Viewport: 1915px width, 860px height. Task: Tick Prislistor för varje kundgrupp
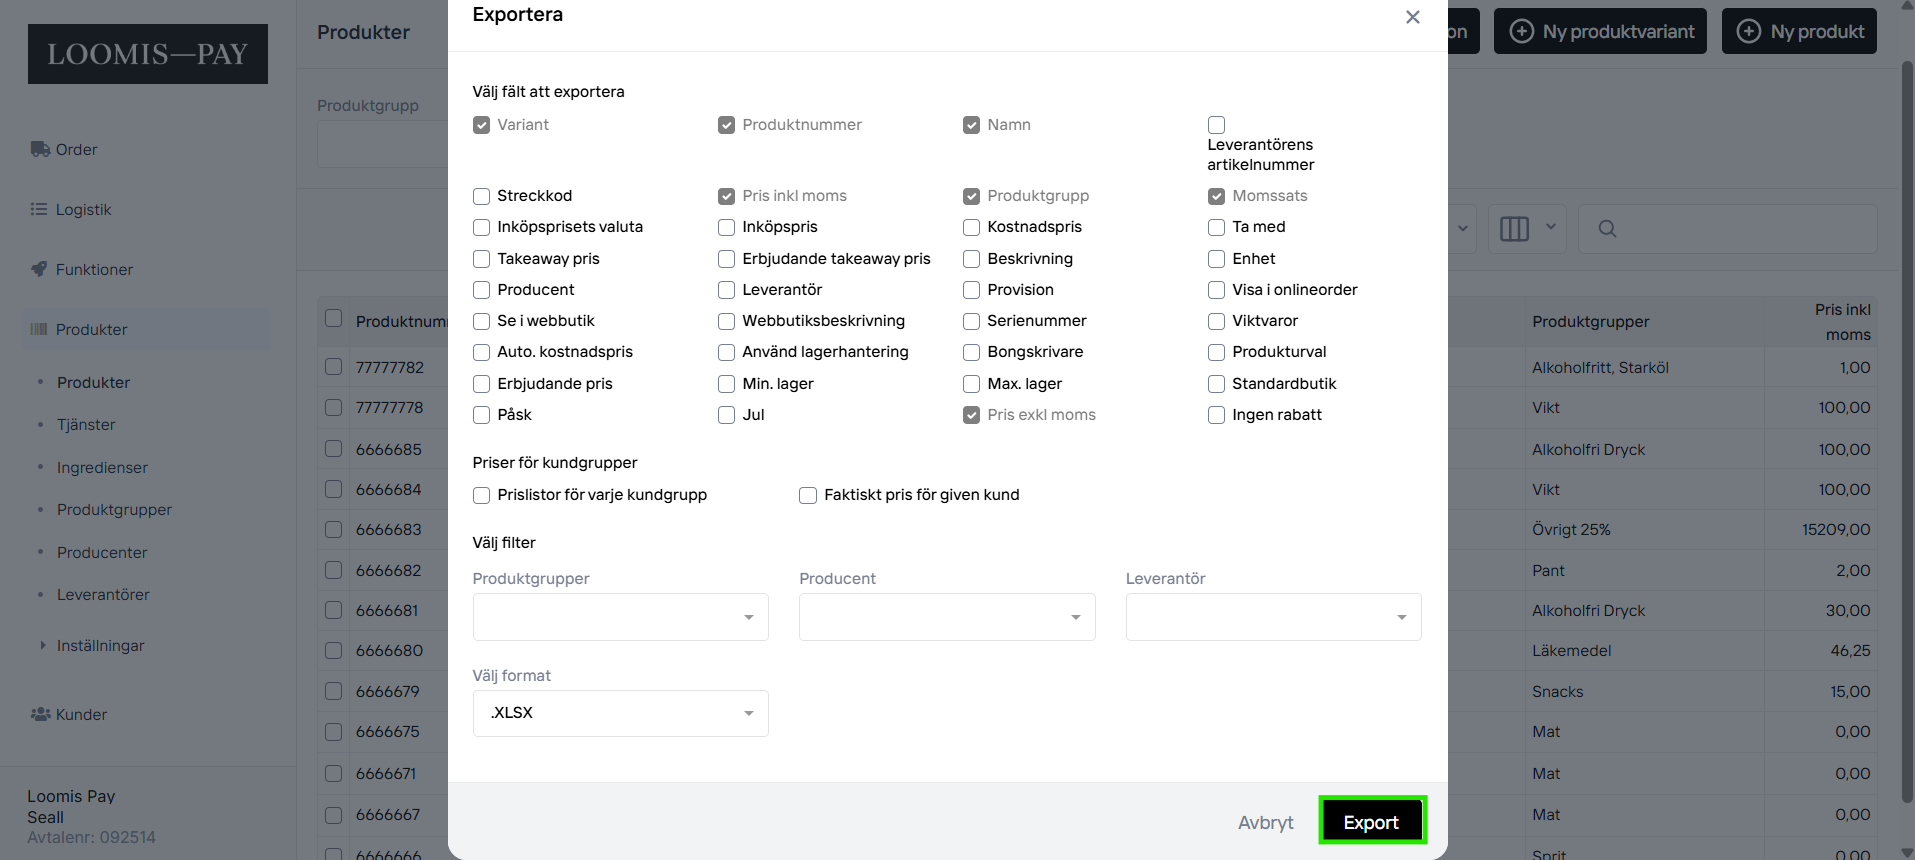tap(481, 495)
